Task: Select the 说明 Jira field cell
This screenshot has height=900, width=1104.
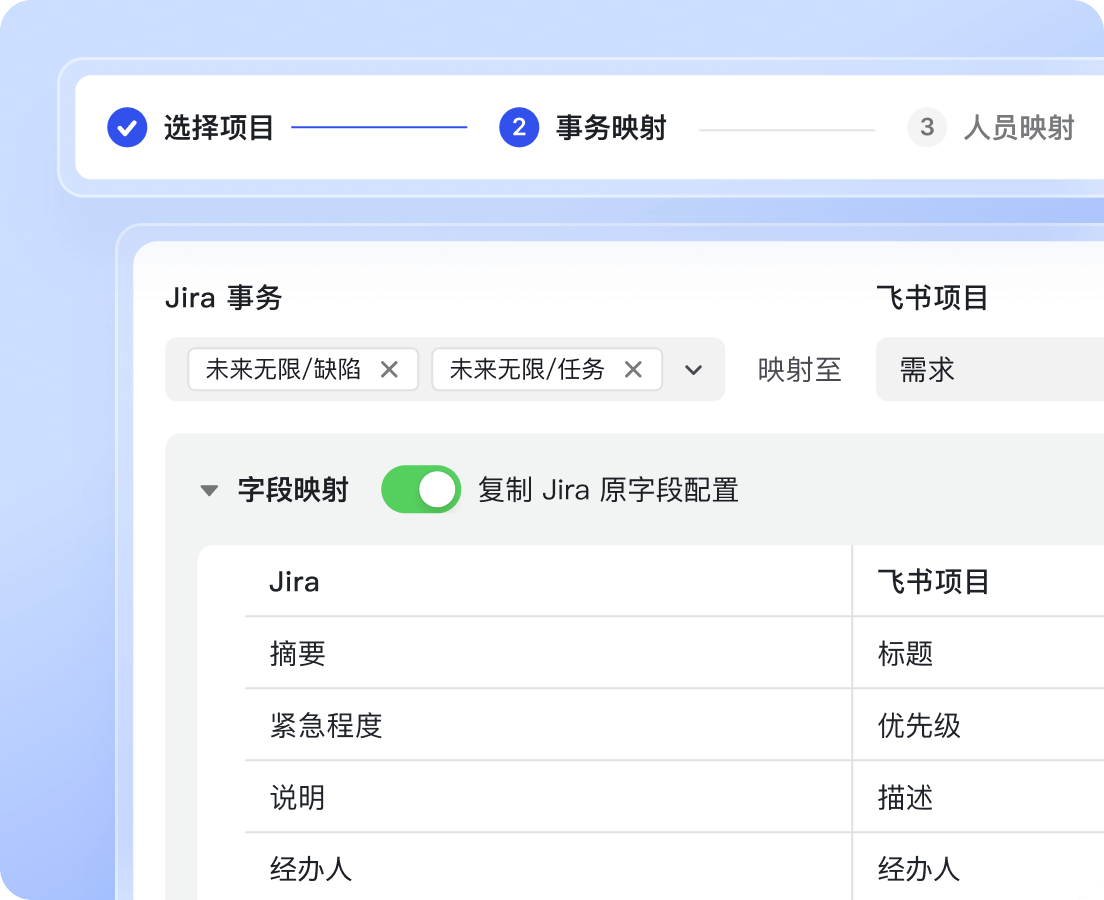Action: [x=548, y=797]
